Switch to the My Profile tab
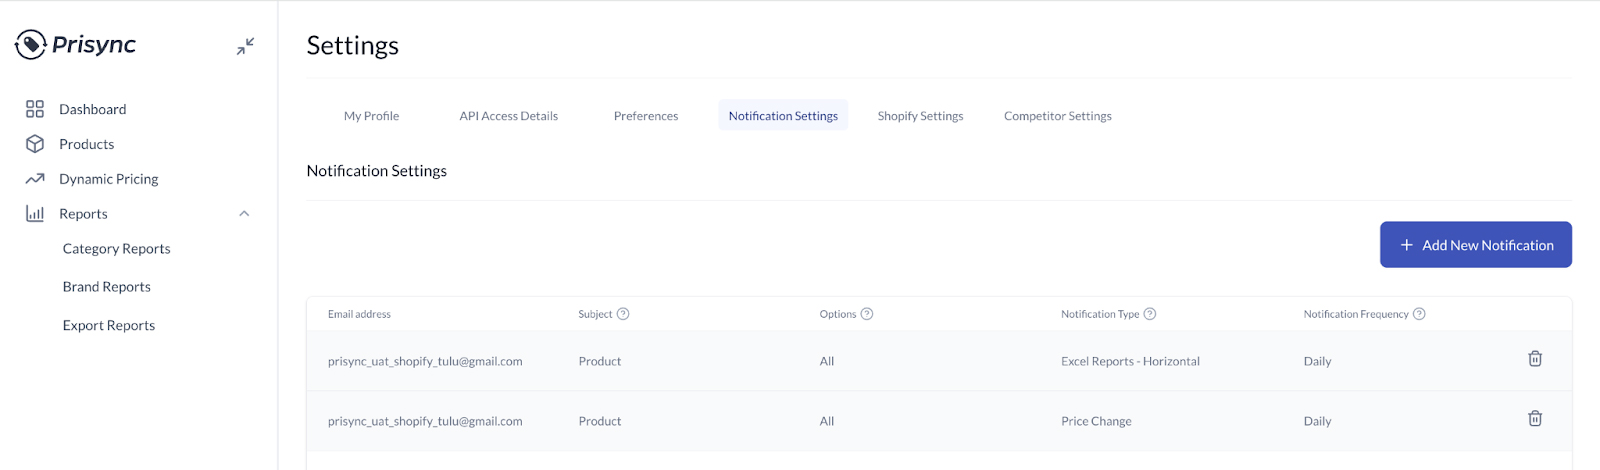Screen dimensions: 1600x470 (371, 116)
